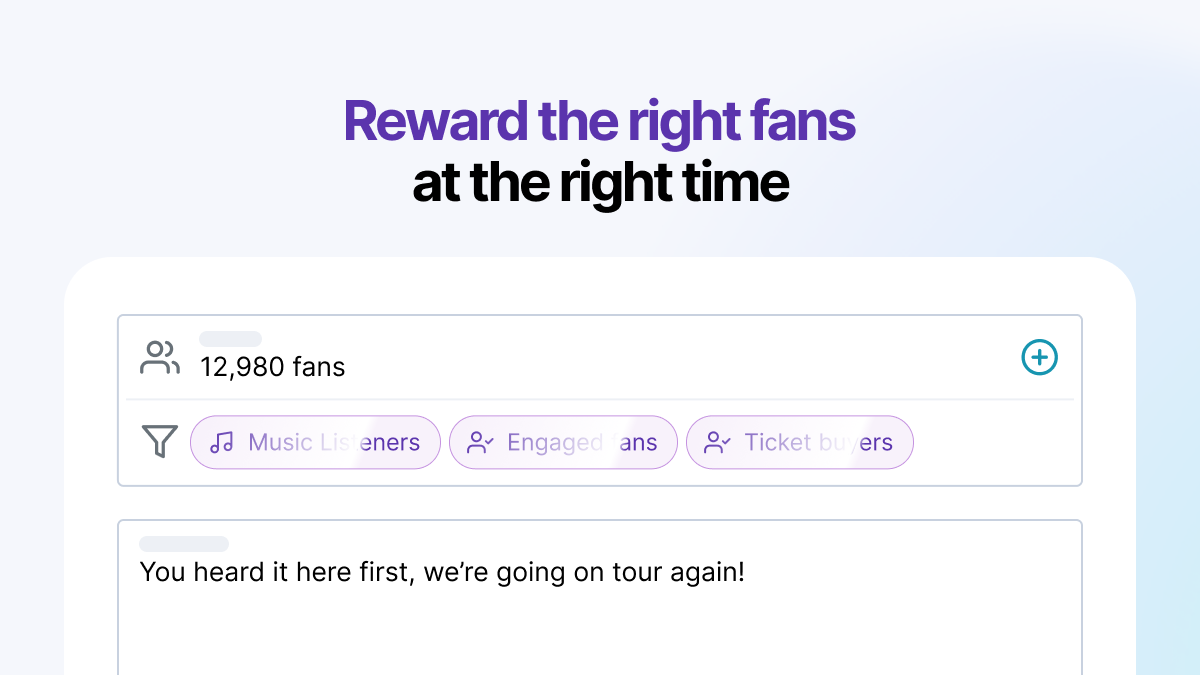Image resolution: width=1200 pixels, height=675 pixels.
Task: Toggle the Ticket buyers filter chip
Action: 800,442
